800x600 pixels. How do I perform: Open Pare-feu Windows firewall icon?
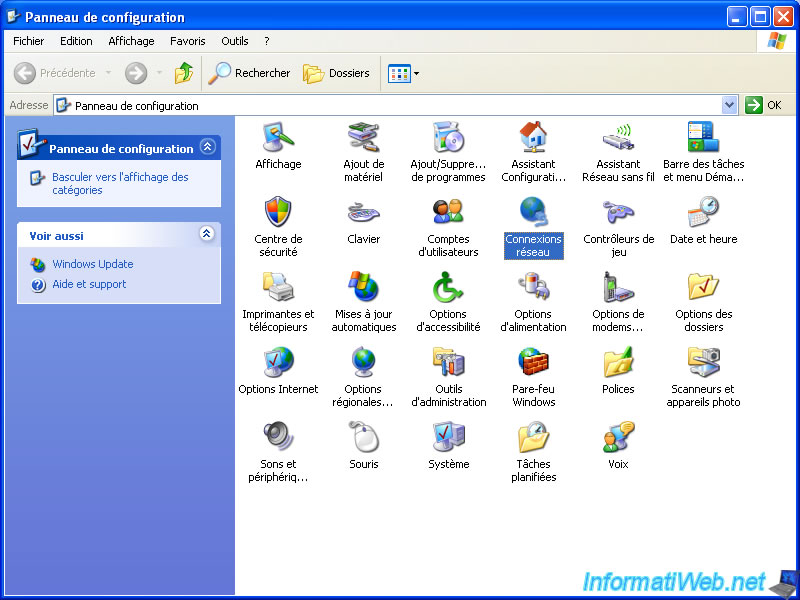pos(533,363)
